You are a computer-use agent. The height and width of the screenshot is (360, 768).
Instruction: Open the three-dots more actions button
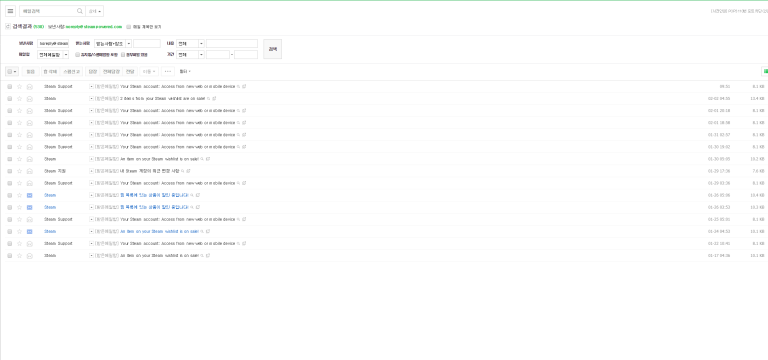168,72
